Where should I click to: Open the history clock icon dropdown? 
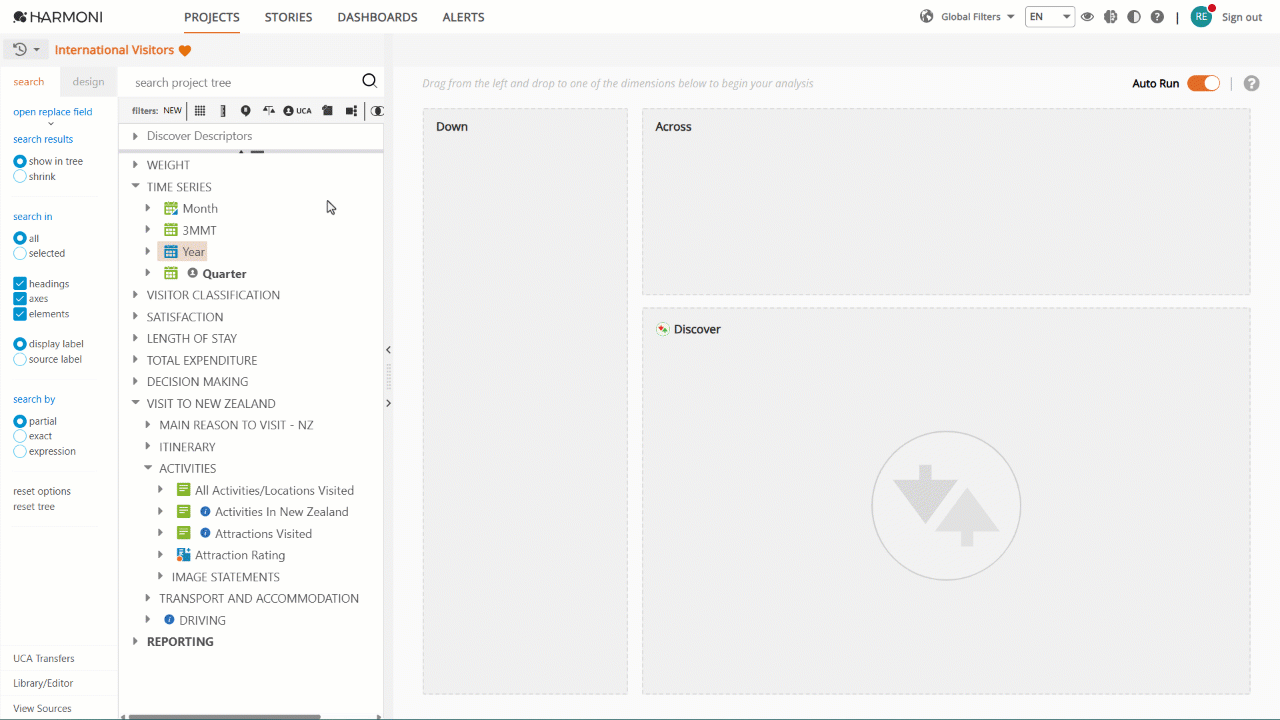(x=25, y=49)
